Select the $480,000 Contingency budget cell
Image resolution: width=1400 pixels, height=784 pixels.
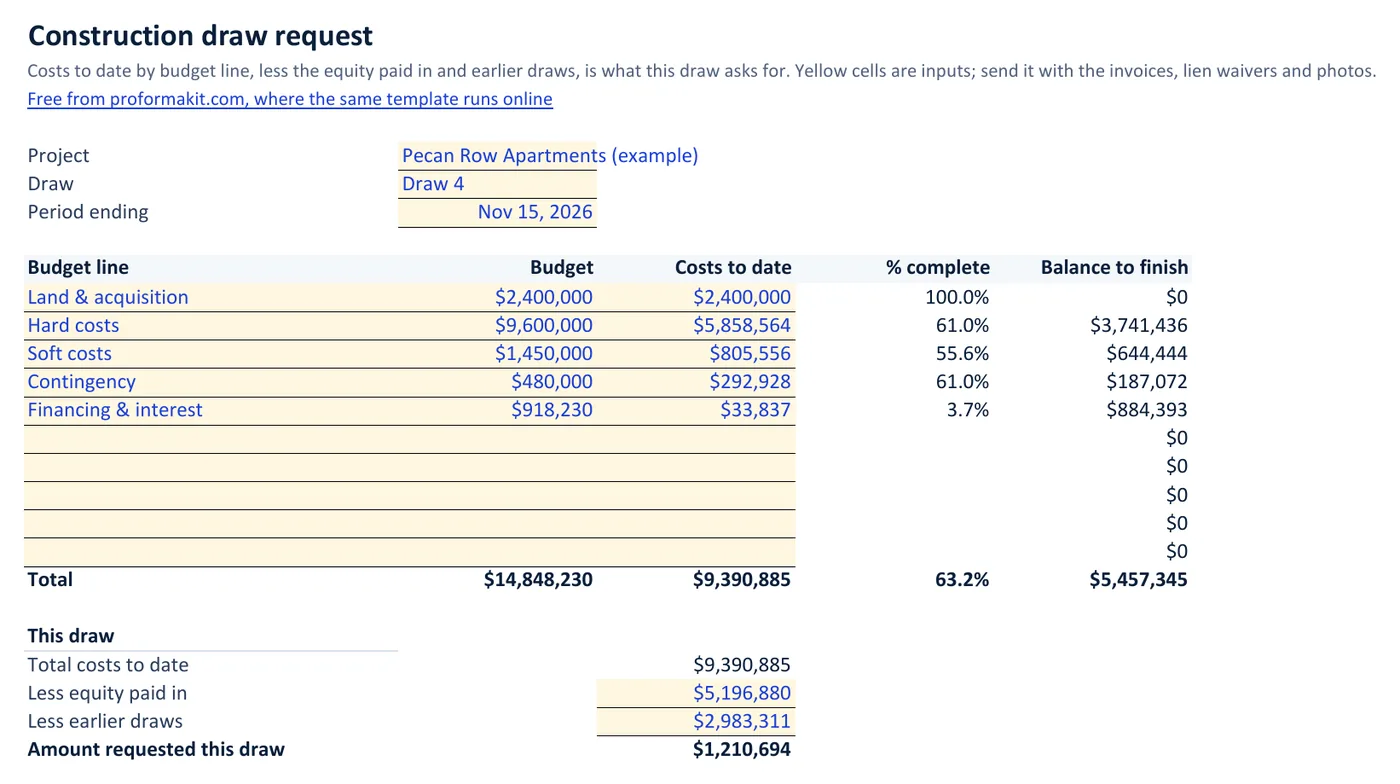click(x=497, y=381)
